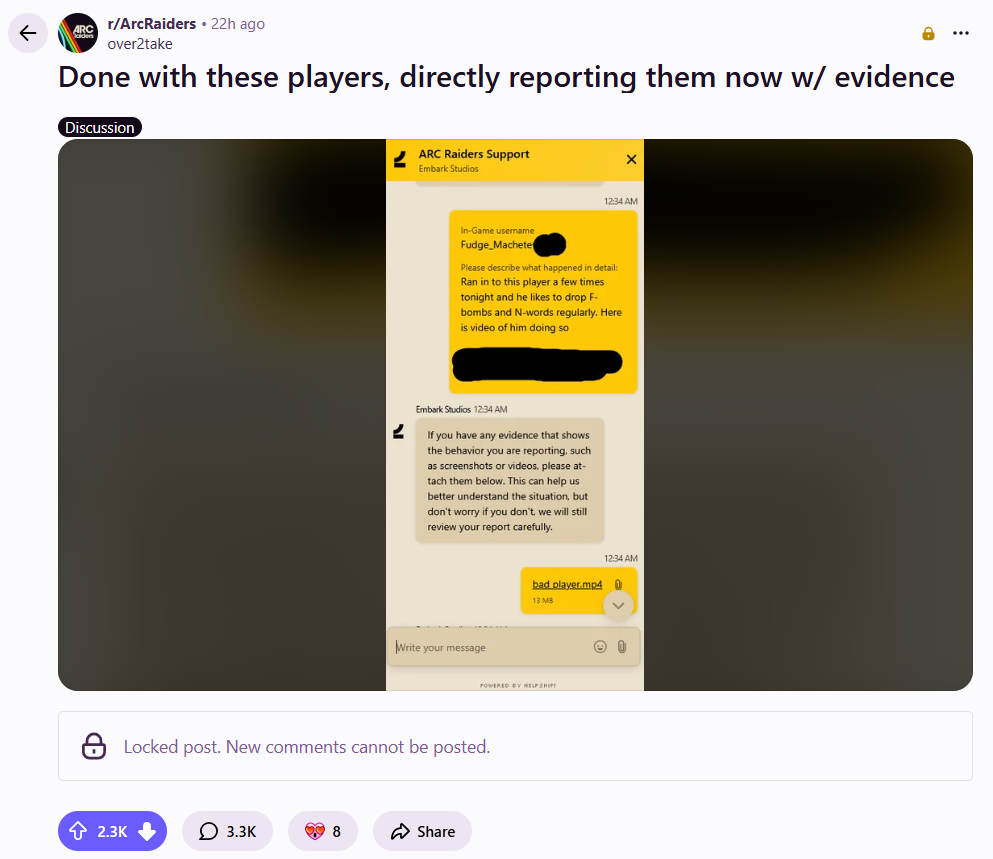Go back using the left arrow button
The height and width of the screenshot is (859, 993).
(28, 33)
